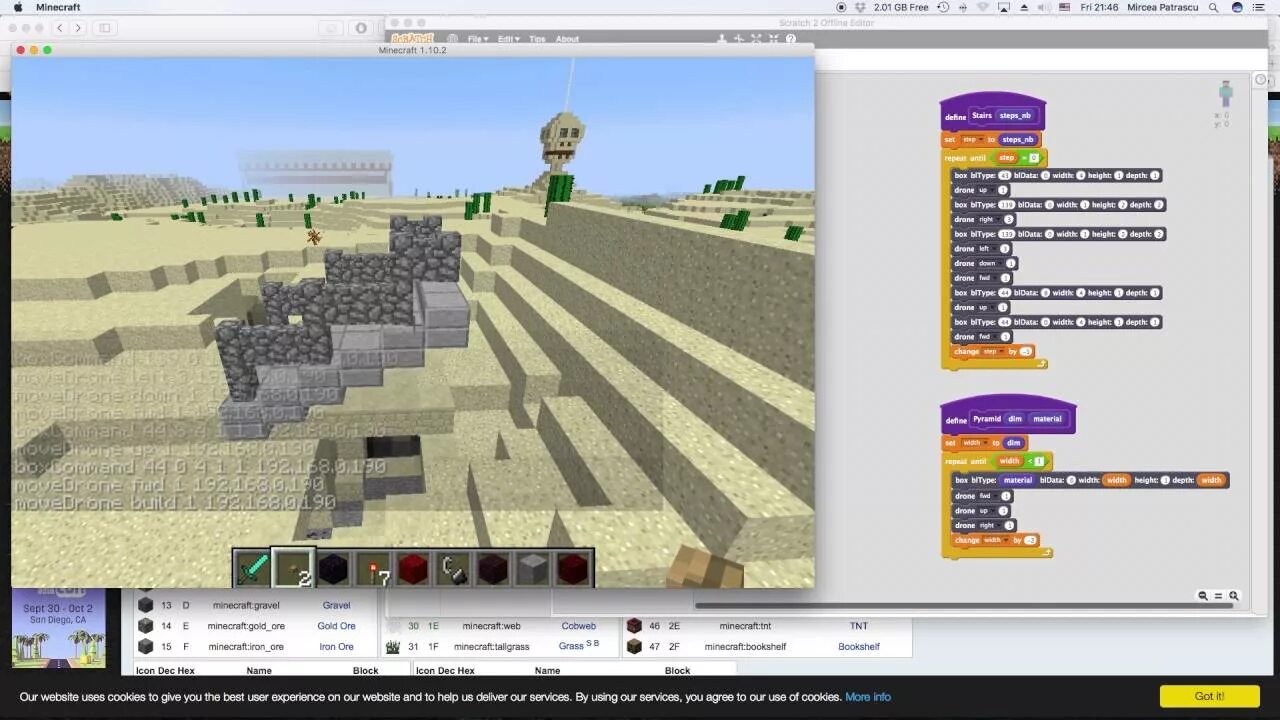Click the TNT block icon in table
This screenshot has height=720, width=1280.
634,626
